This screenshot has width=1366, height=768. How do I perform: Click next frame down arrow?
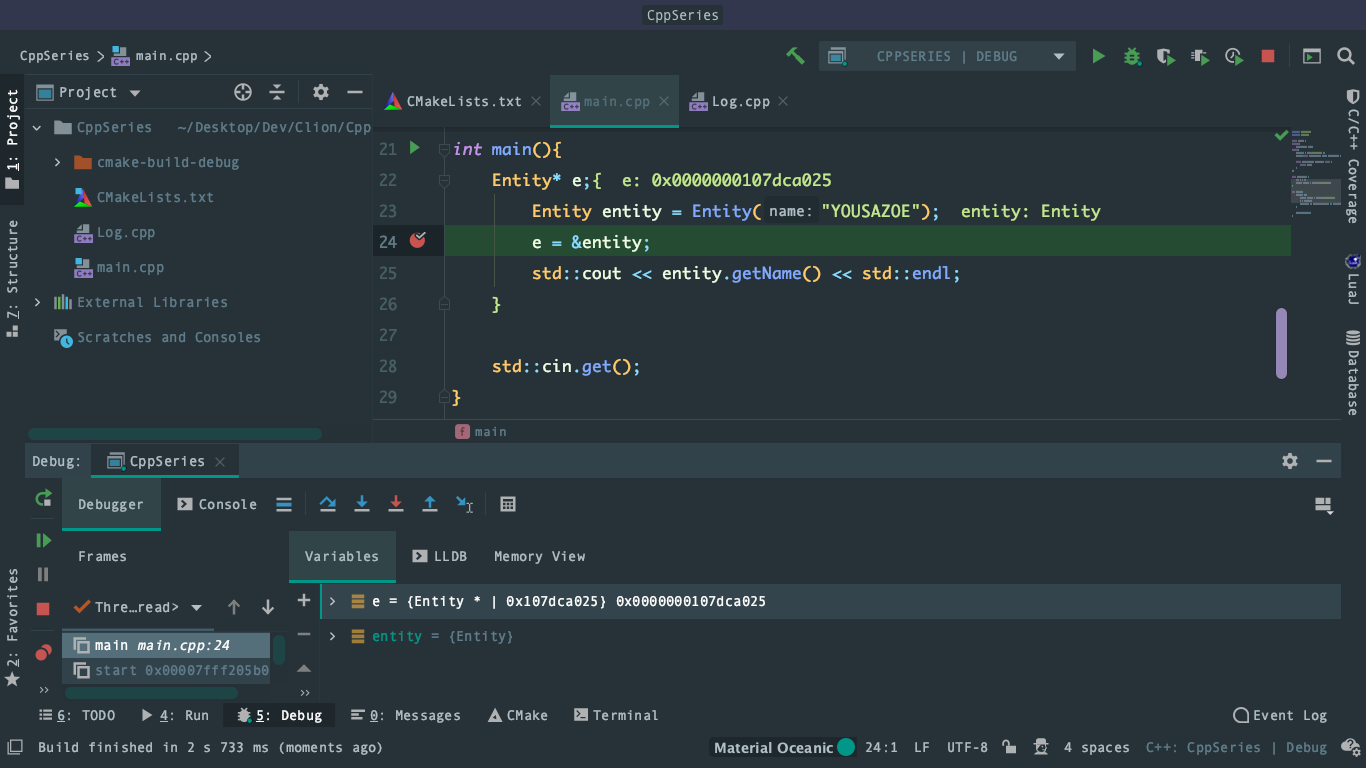(268, 607)
